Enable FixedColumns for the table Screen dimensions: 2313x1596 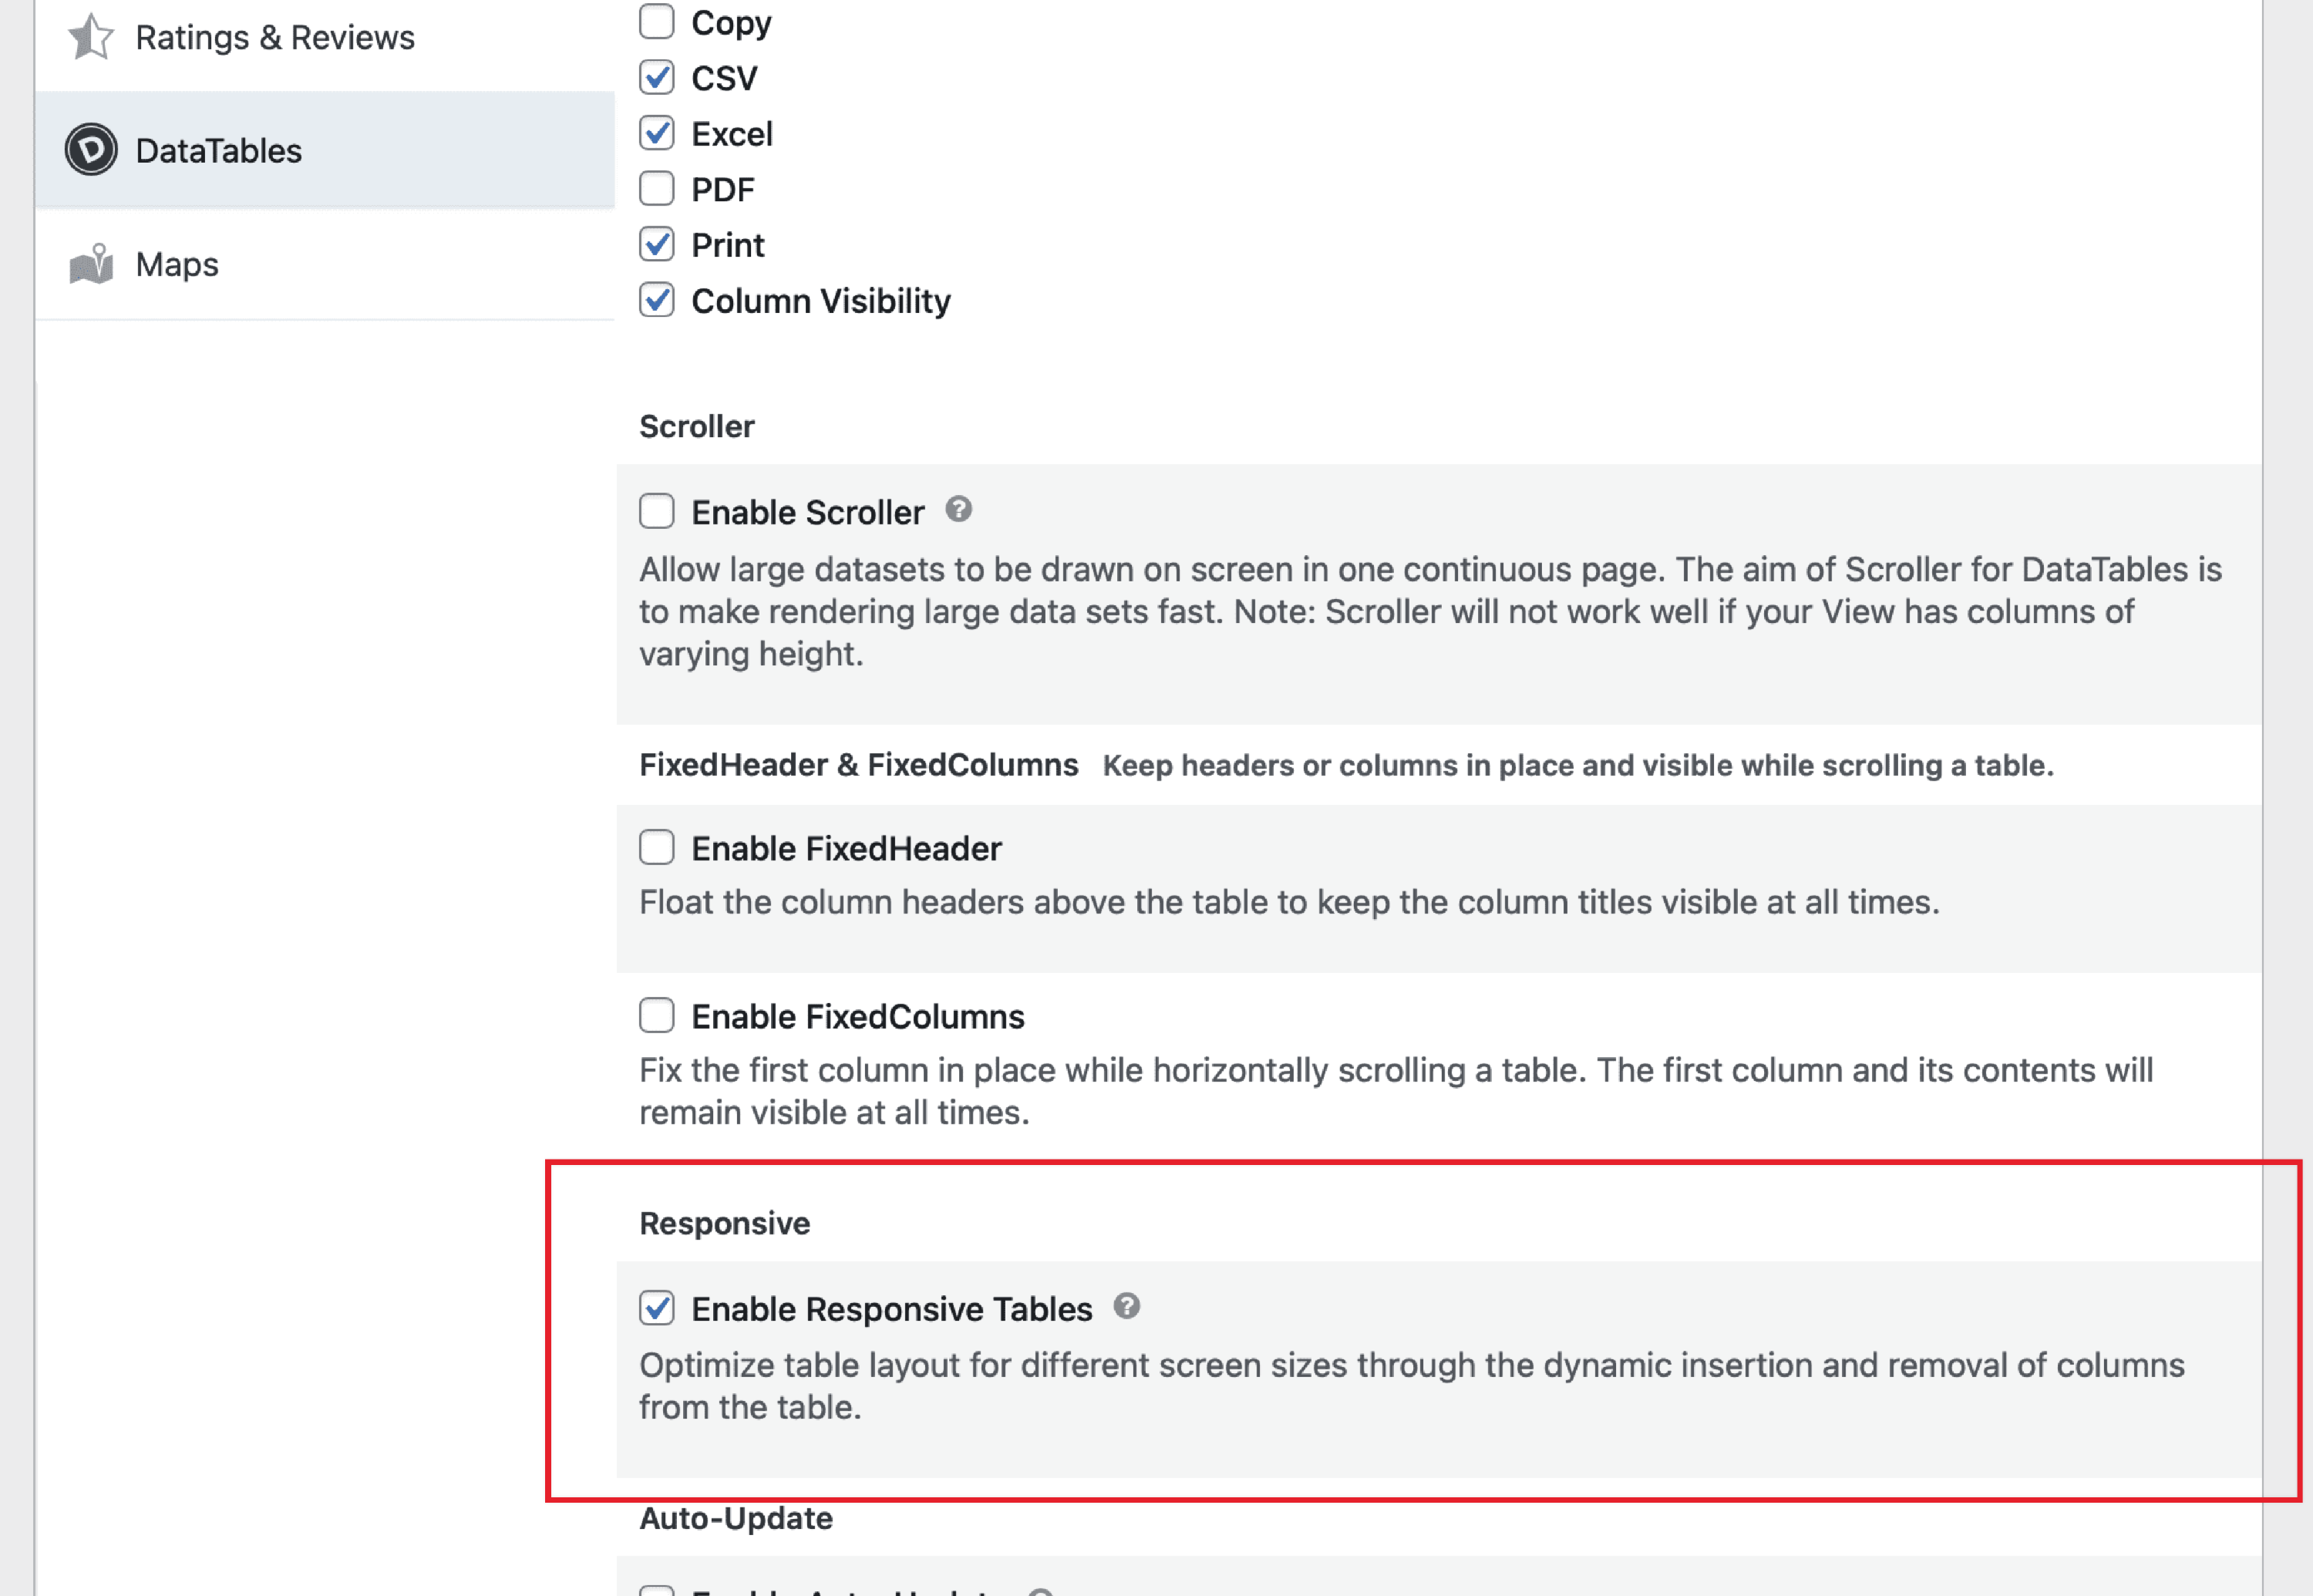click(657, 1015)
